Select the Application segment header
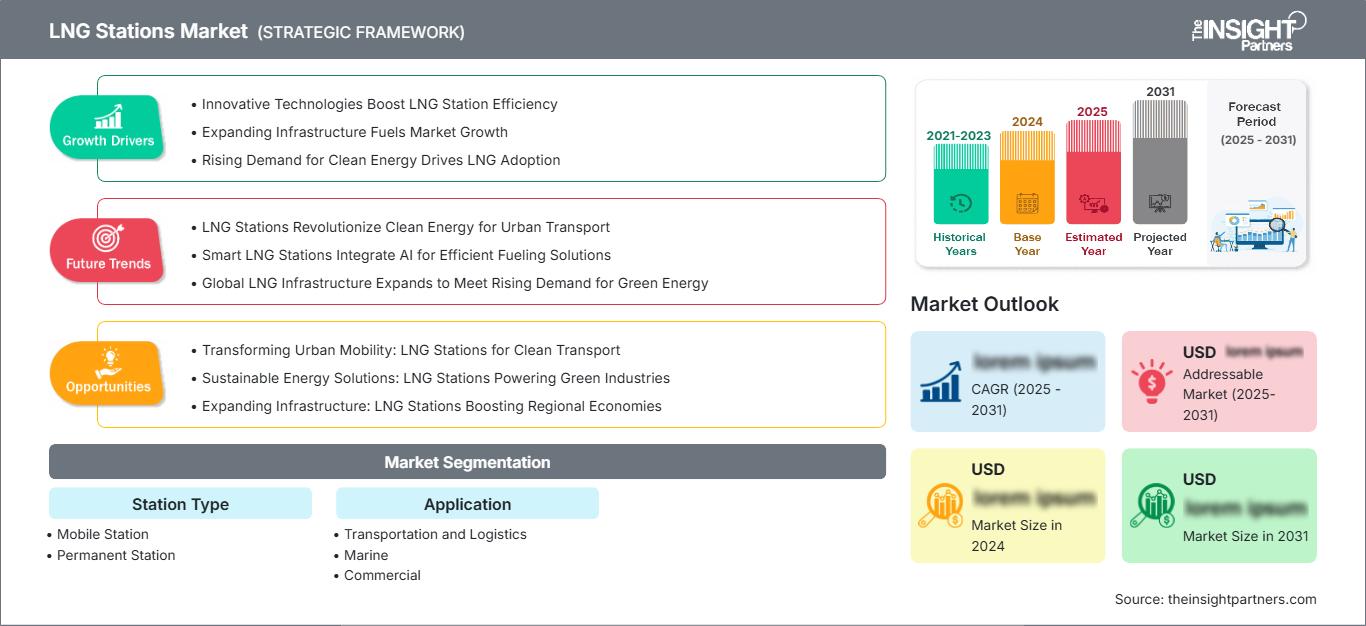The height and width of the screenshot is (626, 1366). (x=467, y=504)
